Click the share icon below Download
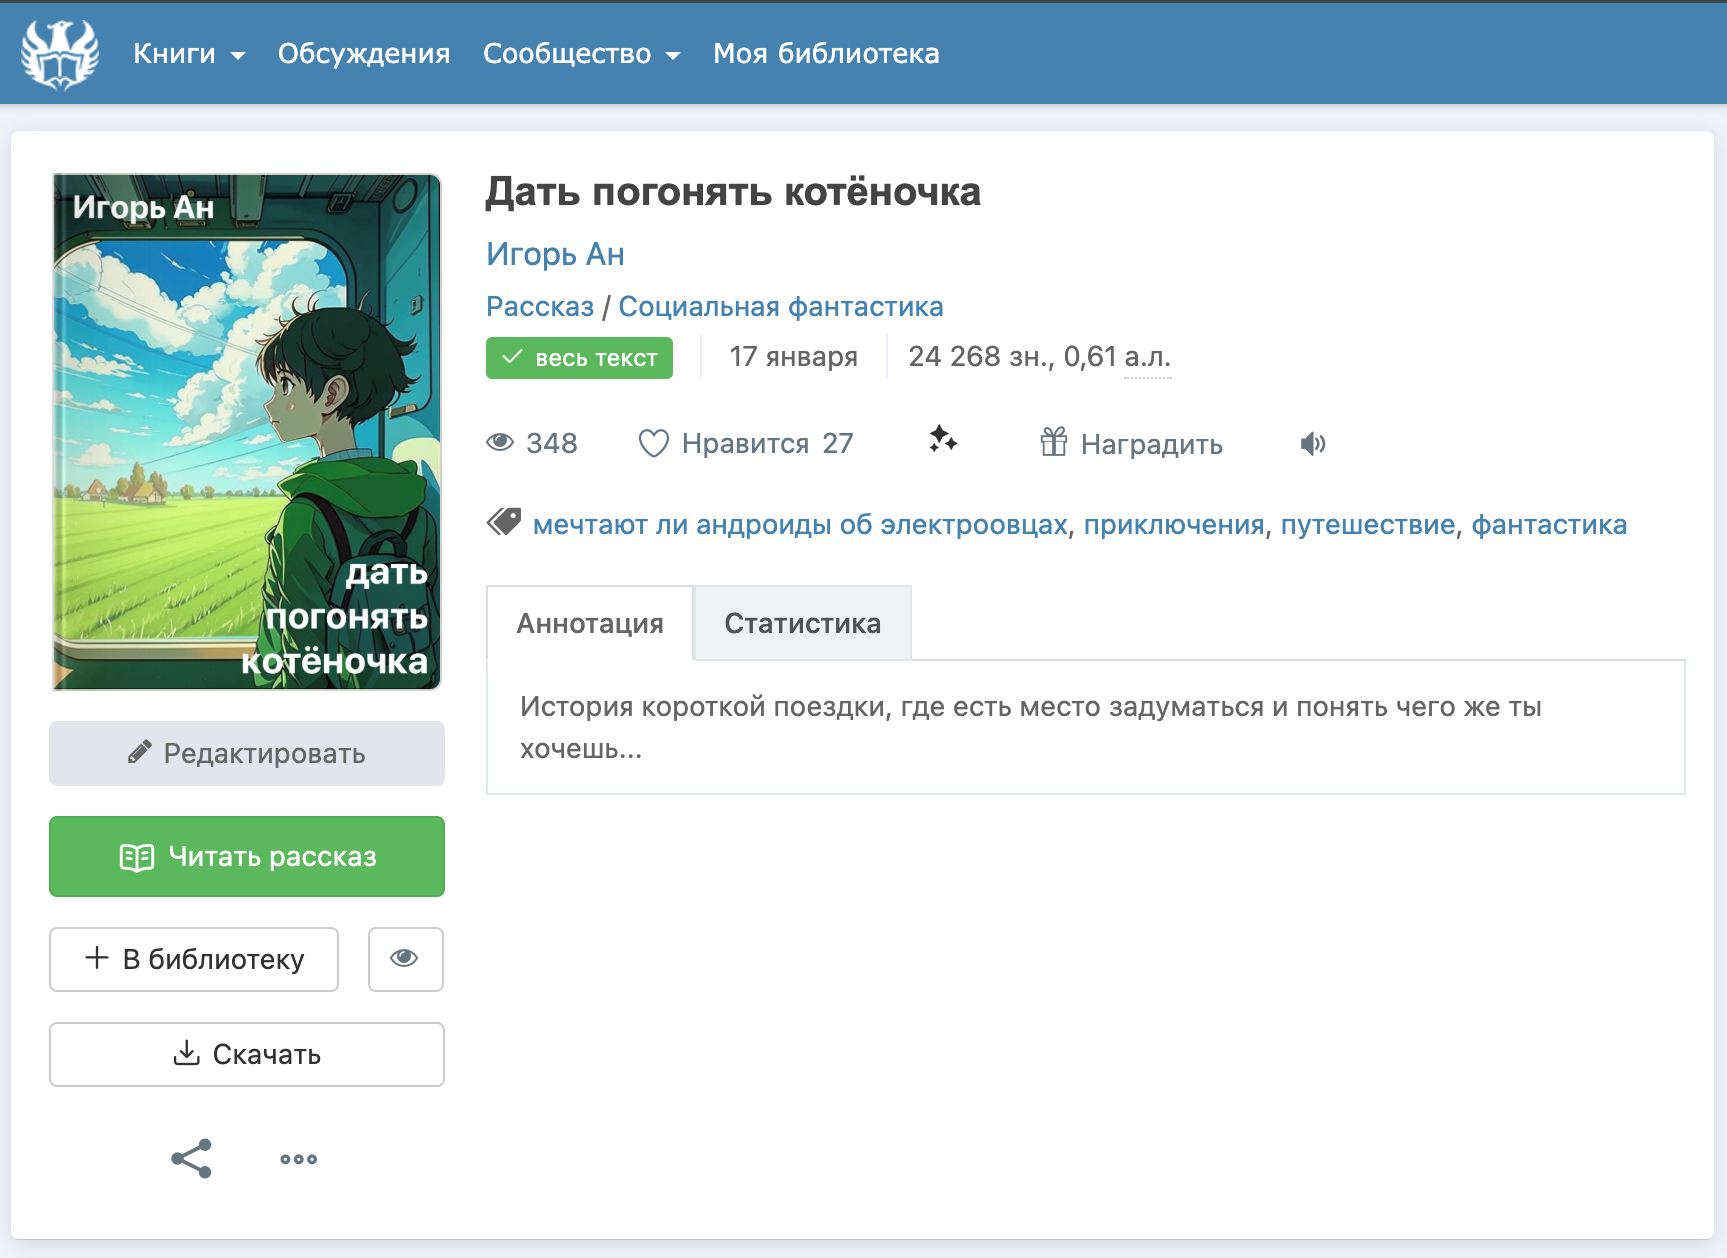 [191, 1159]
